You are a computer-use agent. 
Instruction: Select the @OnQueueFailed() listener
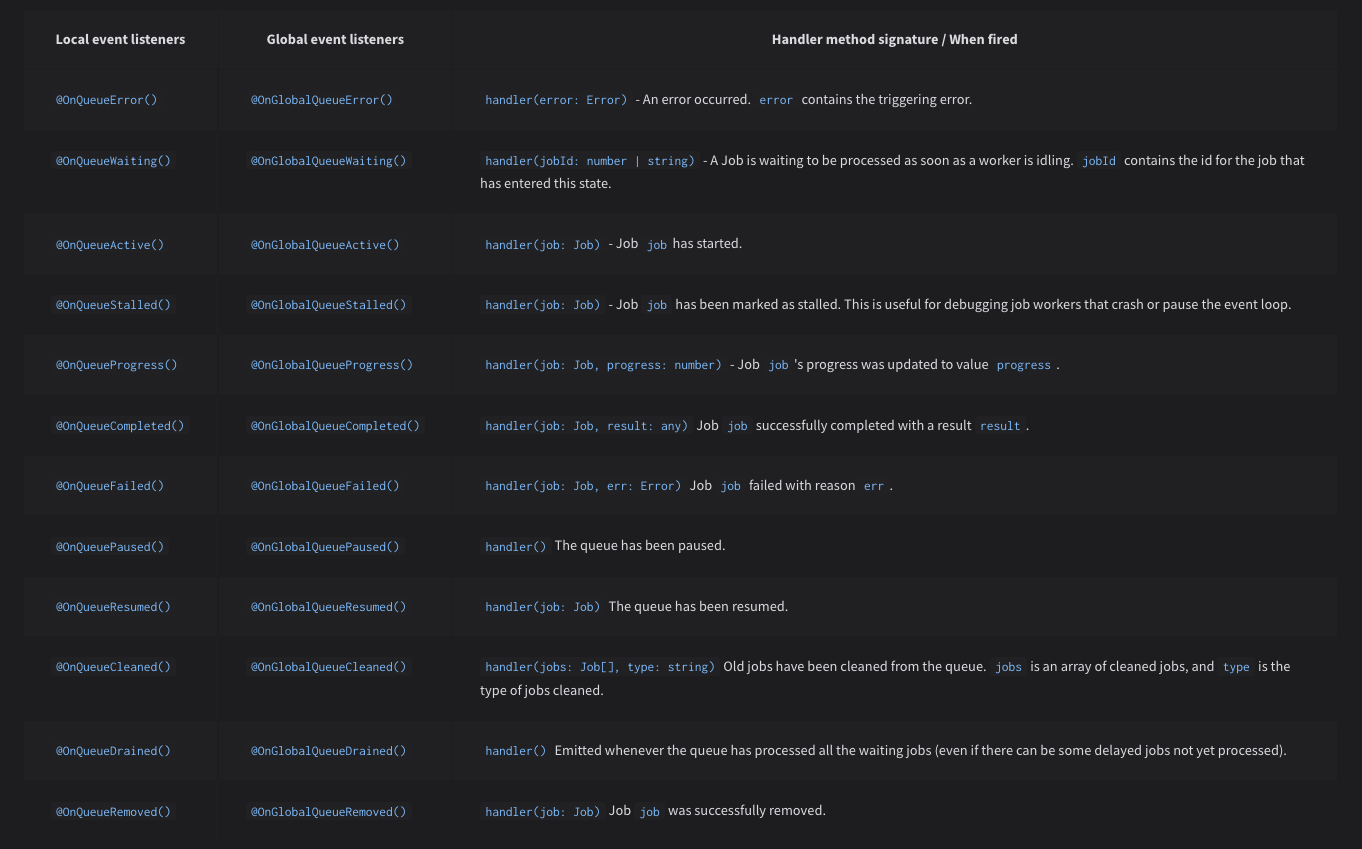click(109, 486)
